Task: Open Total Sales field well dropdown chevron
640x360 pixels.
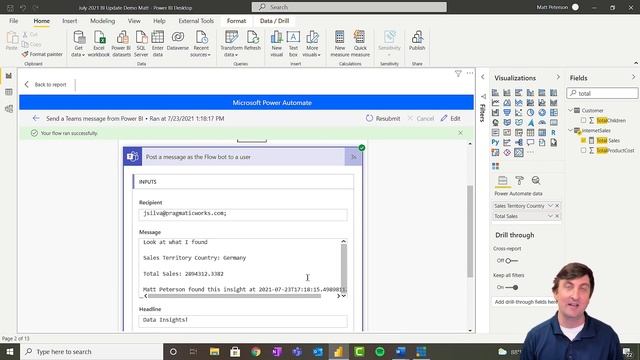Action: 550,216
